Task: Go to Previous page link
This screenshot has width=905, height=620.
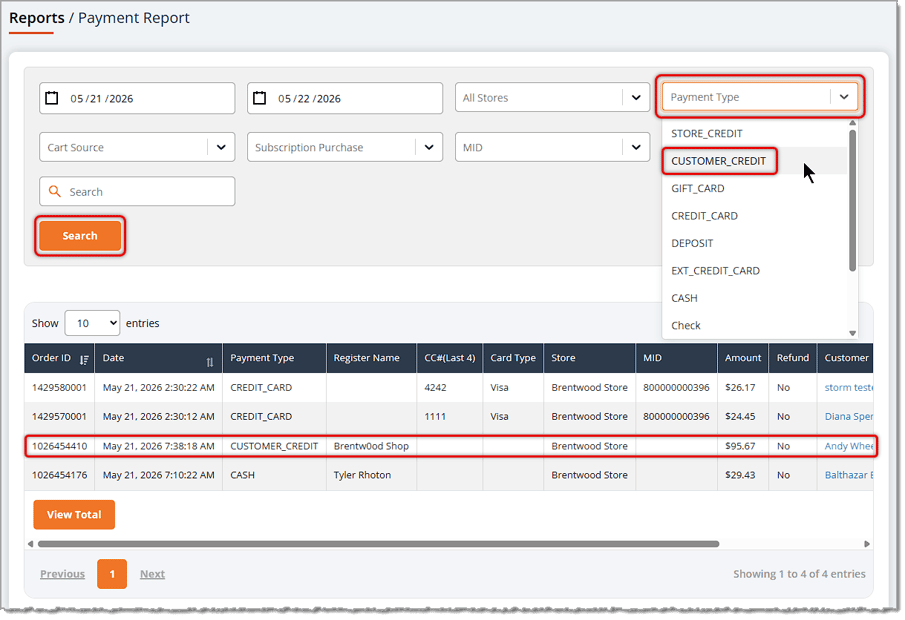Action: [x=62, y=574]
